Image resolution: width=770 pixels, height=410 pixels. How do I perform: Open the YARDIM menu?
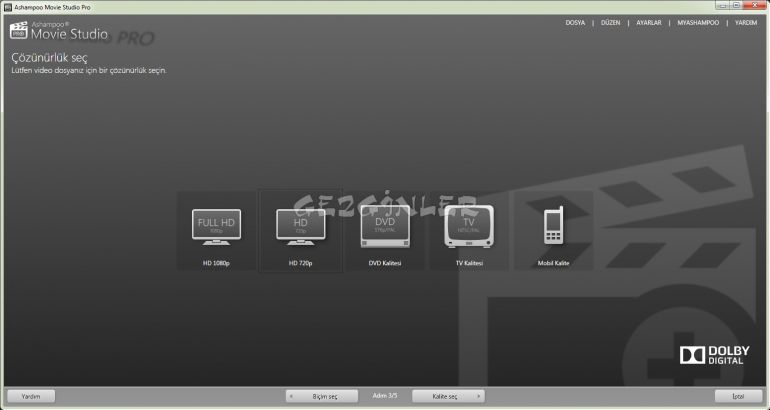coord(746,23)
